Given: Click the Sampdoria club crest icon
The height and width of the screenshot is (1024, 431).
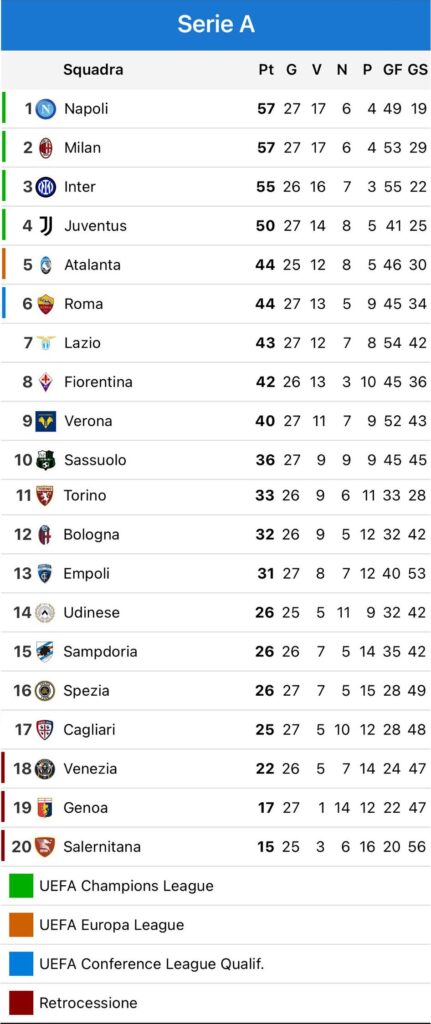Looking at the screenshot, I should tap(45, 652).
